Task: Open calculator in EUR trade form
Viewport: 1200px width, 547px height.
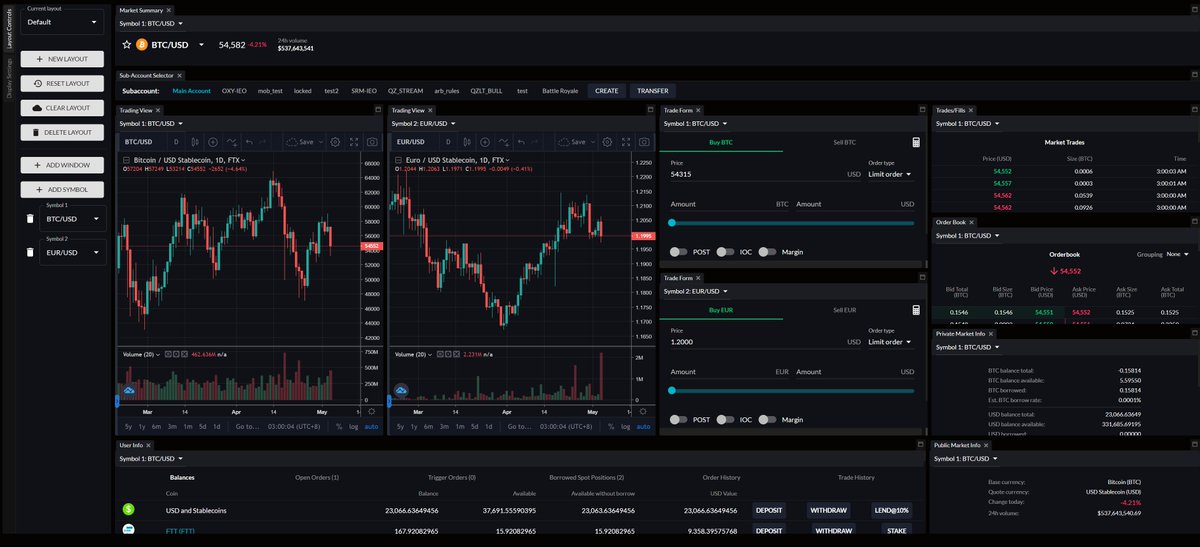Action: (916, 310)
